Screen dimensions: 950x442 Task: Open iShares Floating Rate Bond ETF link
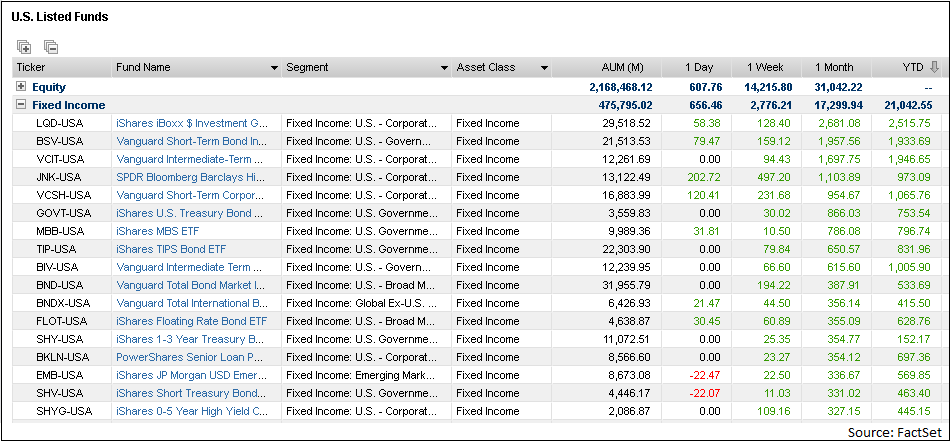[x=191, y=321]
